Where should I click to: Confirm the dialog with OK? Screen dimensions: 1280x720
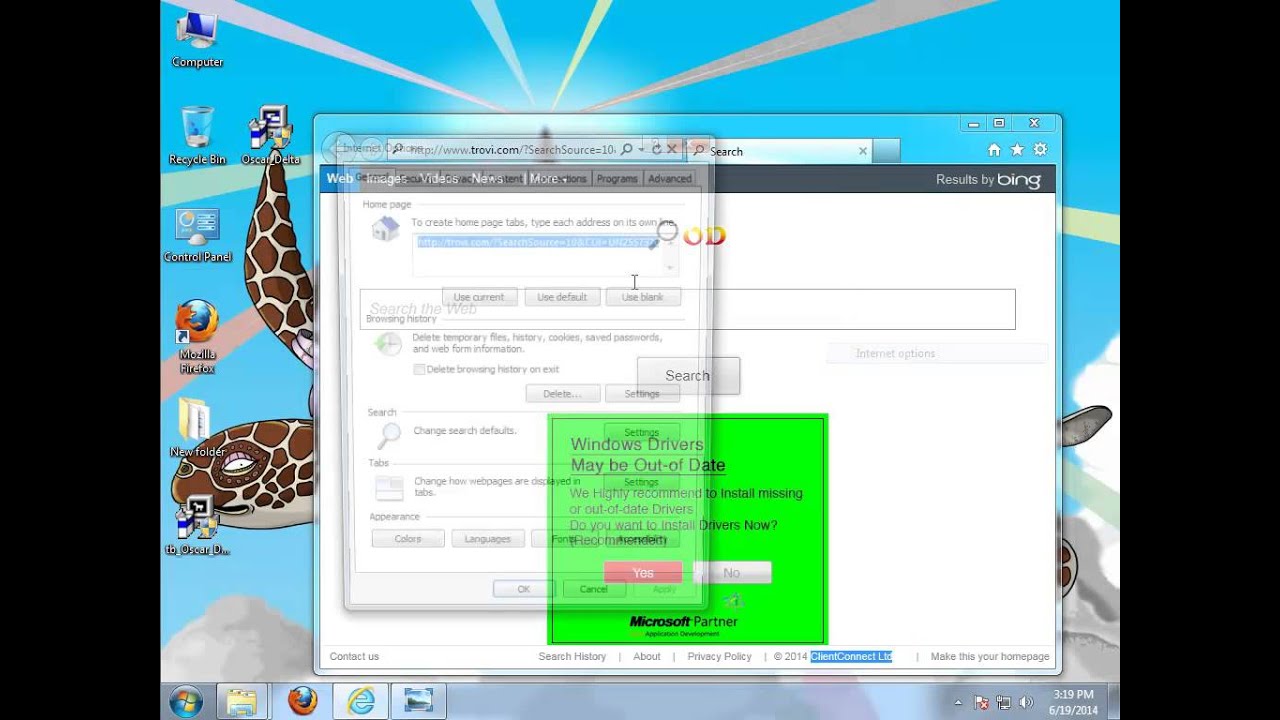523,589
